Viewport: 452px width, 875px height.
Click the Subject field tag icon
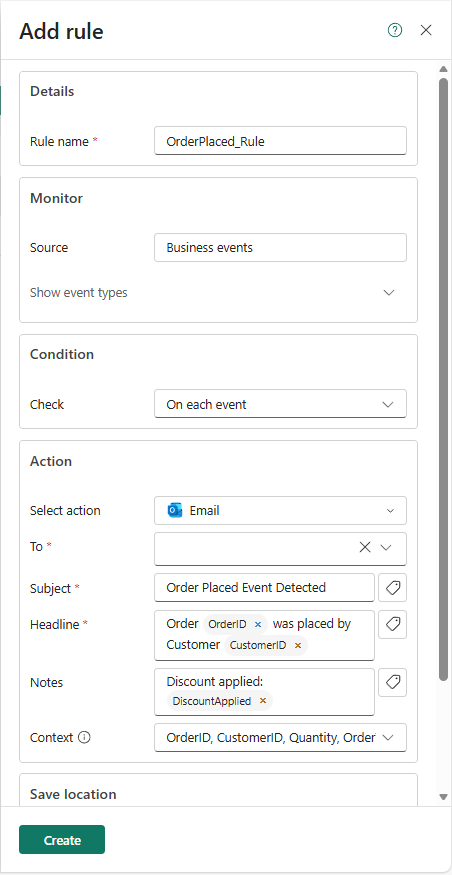(392, 588)
